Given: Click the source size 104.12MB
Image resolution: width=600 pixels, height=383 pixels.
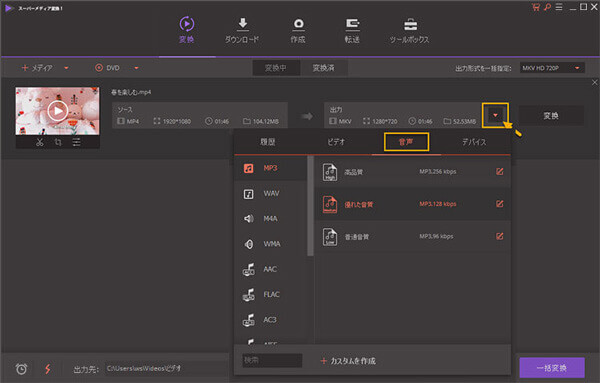Looking at the screenshot, I should pyautogui.click(x=261, y=121).
